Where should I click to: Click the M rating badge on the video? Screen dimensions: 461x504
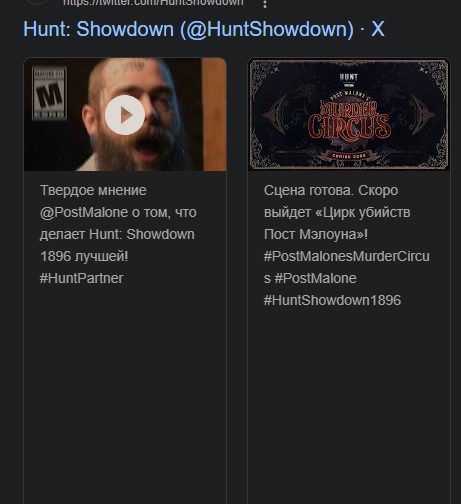click(x=49, y=93)
